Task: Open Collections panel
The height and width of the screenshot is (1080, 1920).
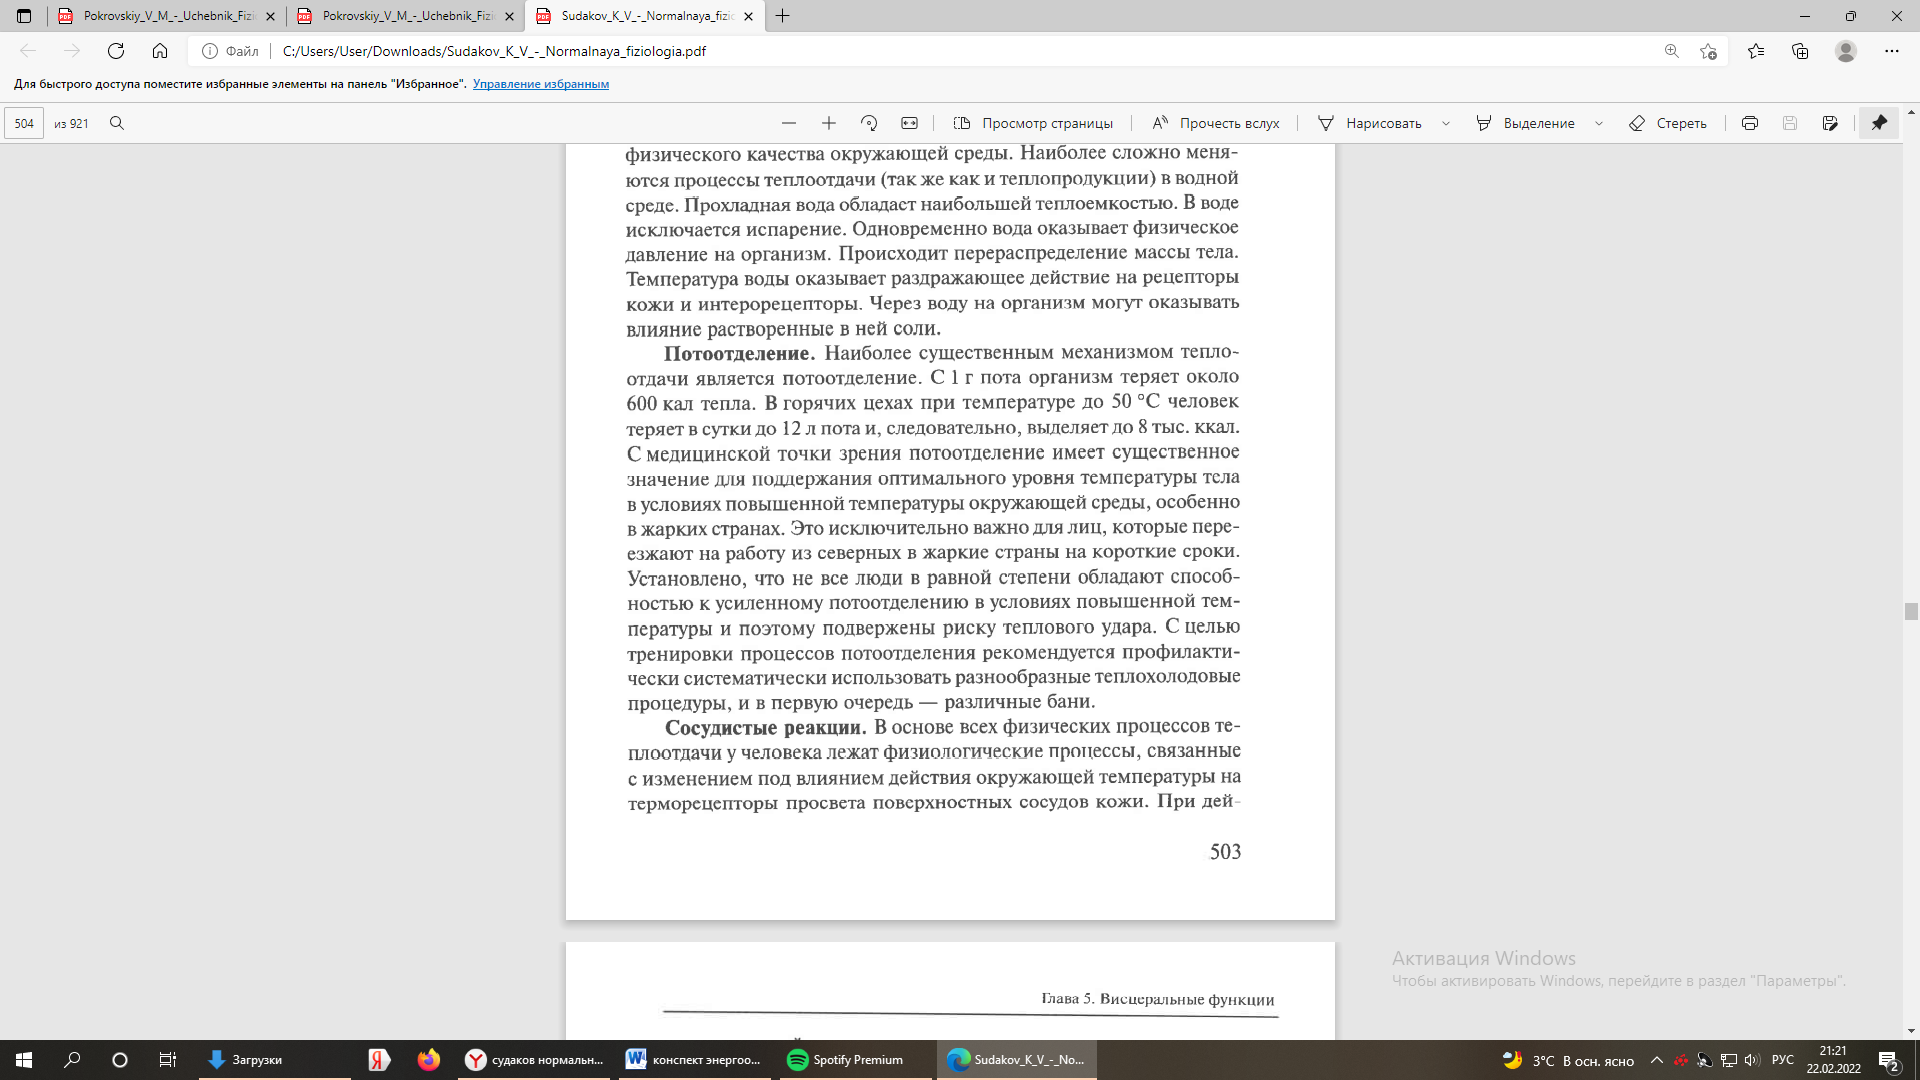Action: (x=1800, y=51)
